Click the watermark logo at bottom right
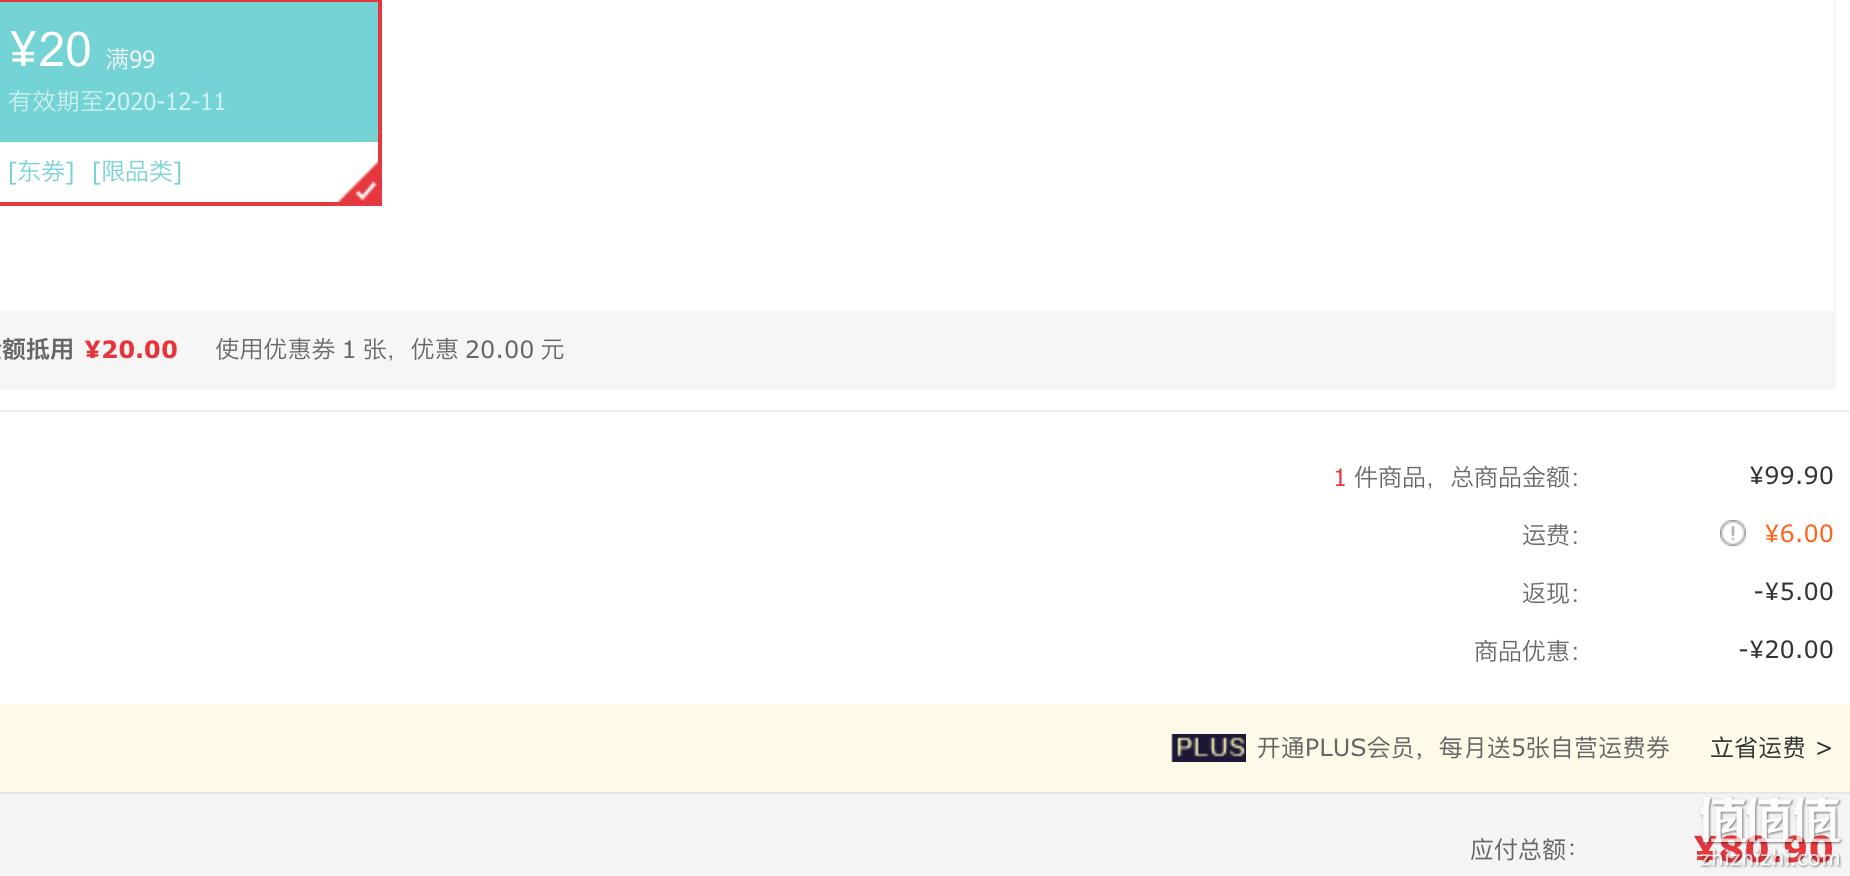The height and width of the screenshot is (876, 1850). click(1769, 832)
